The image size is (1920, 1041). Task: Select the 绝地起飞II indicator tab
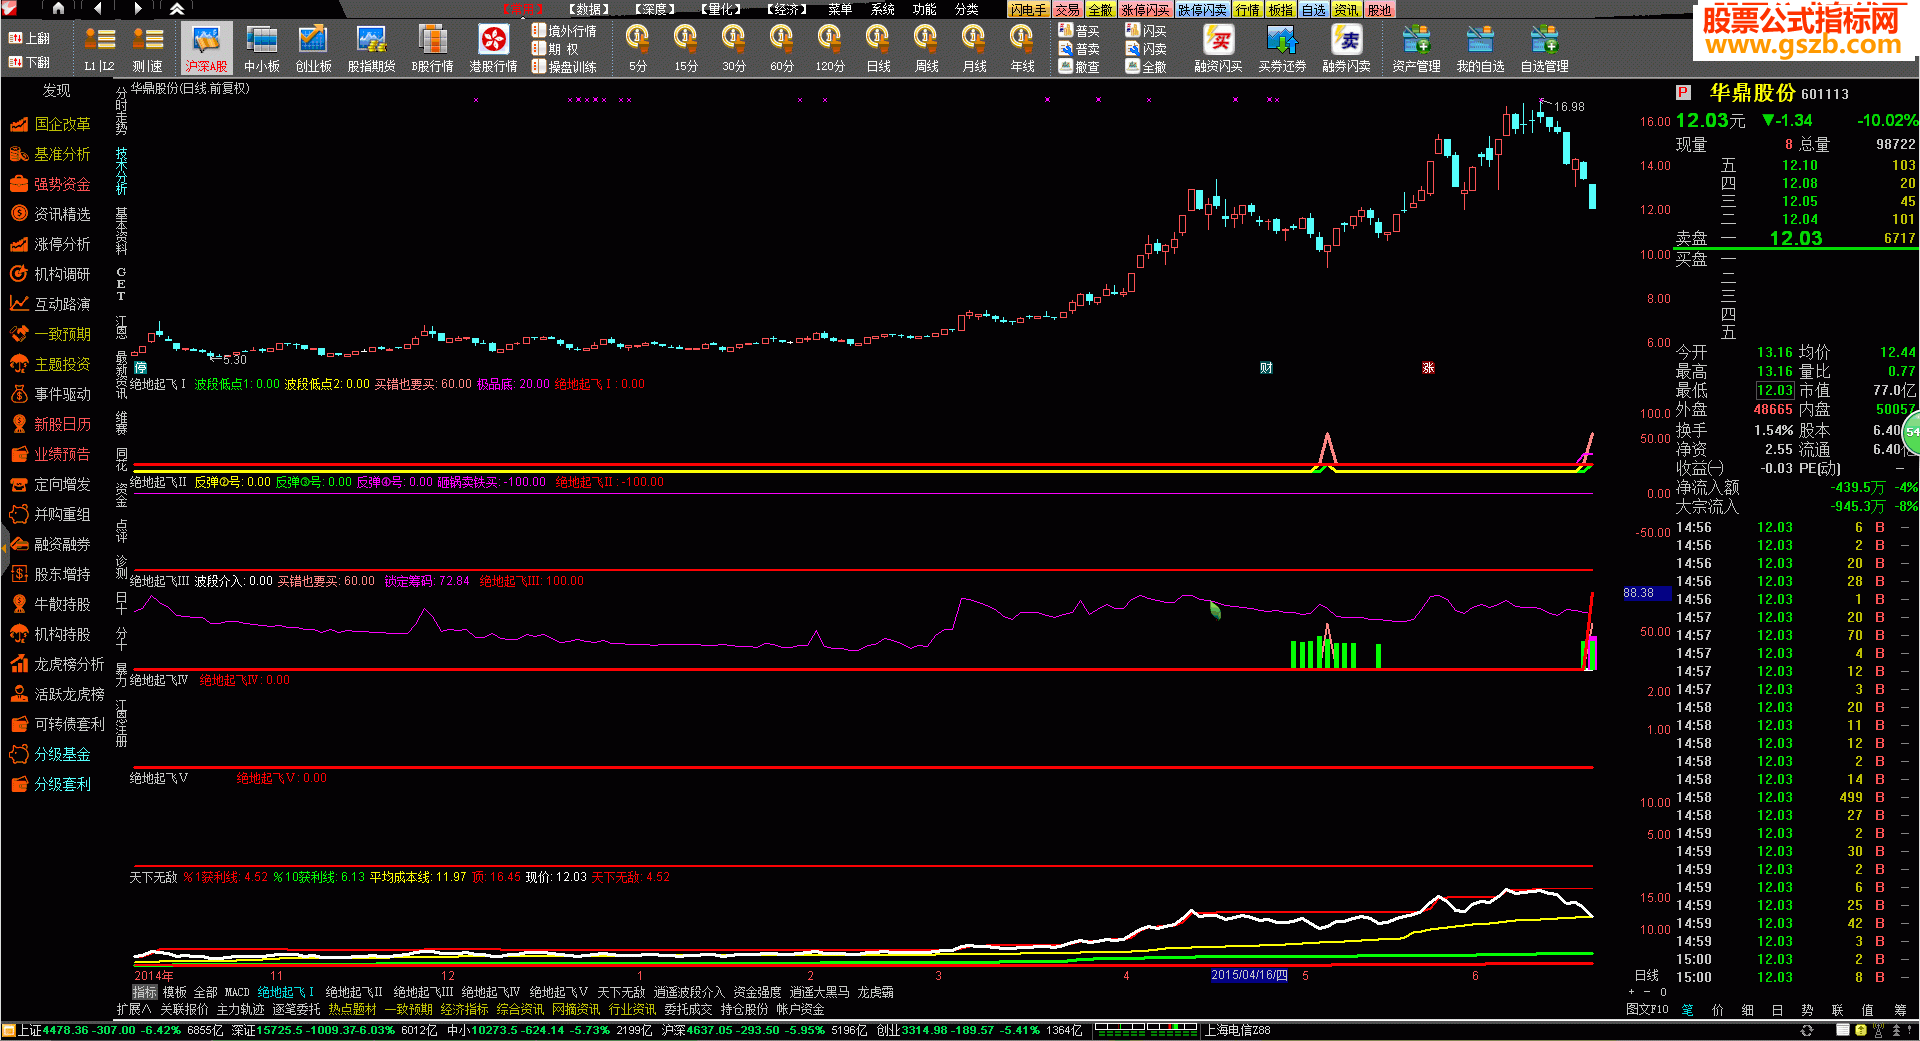coord(354,992)
